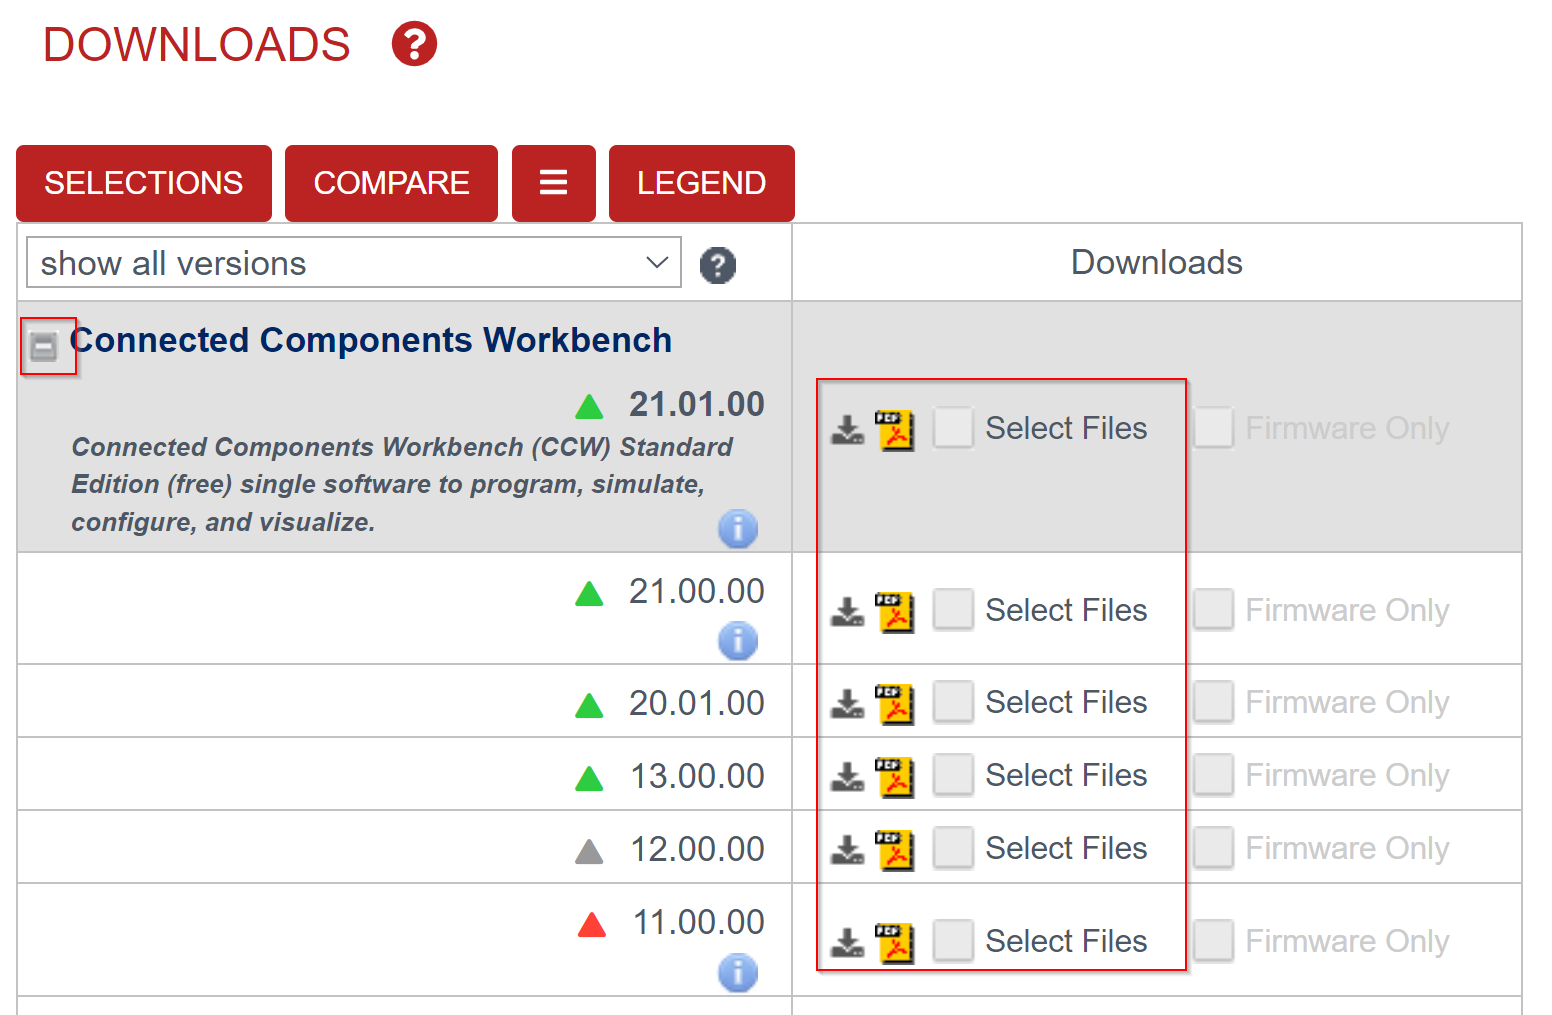Check Firmware Only for version 21.01.00
This screenshot has height=1015, width=1552.
click(x=1213, y=428)
